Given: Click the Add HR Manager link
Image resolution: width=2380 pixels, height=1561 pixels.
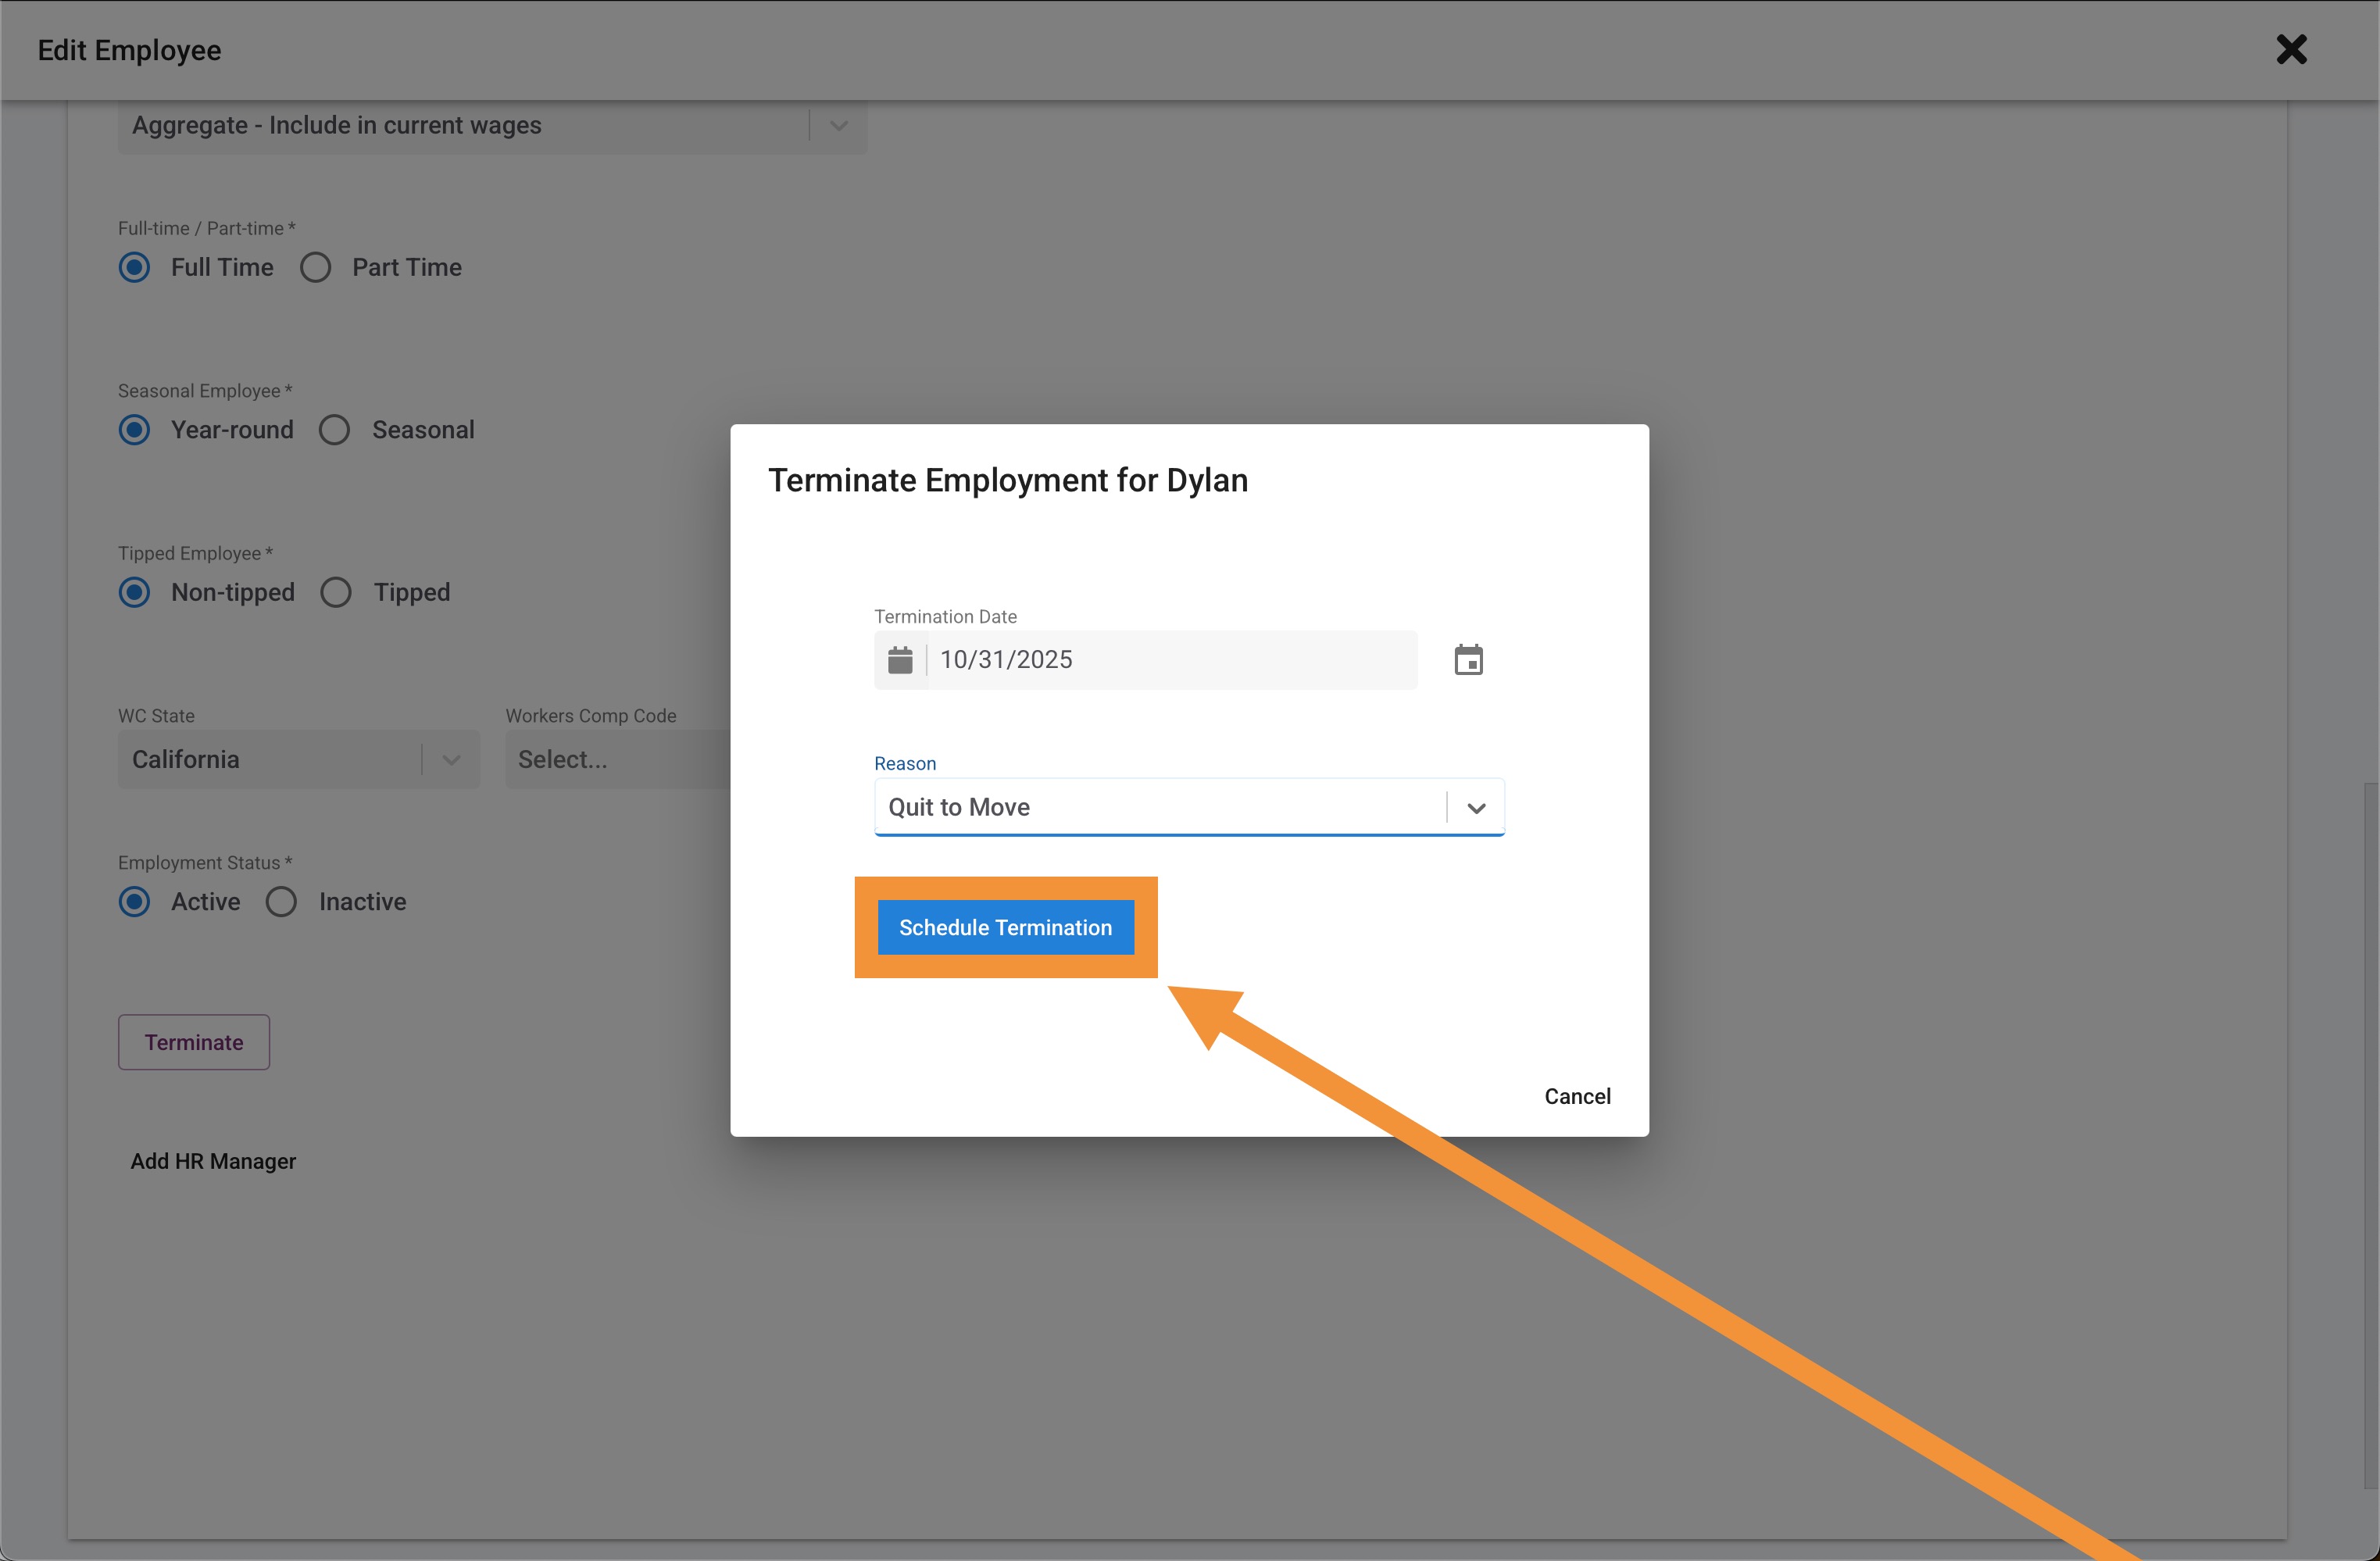Looking at the screenshot, I should click(x=213, y=1161).
